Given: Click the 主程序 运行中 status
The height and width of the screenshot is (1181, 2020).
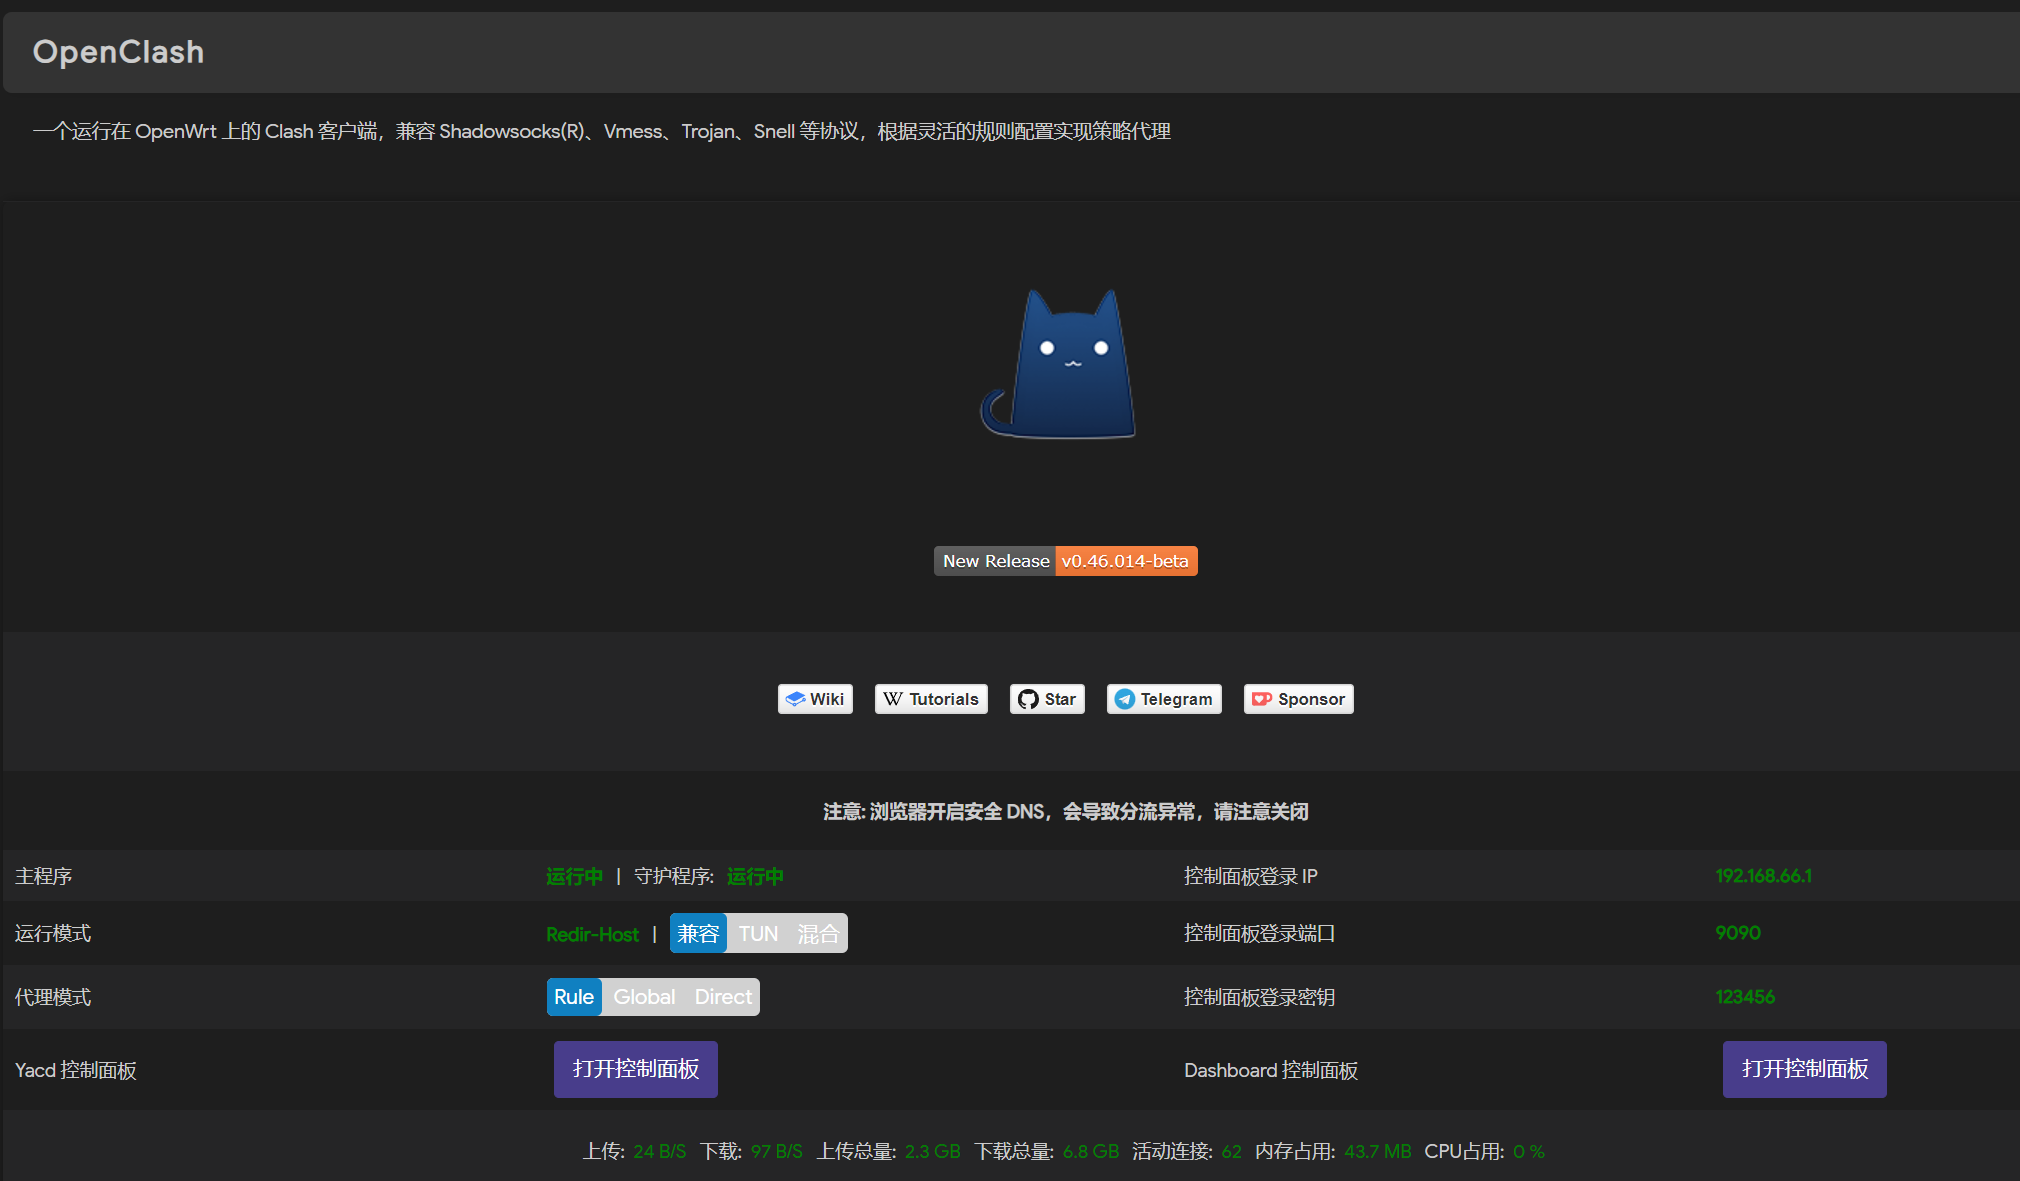Looking at the screenshot, I should [x=574, y=876].
